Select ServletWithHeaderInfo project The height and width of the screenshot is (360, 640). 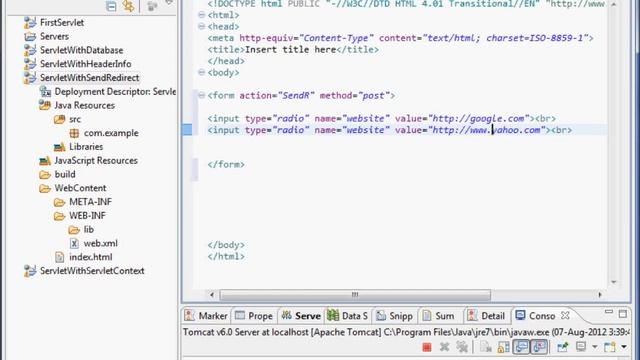tap(85, 64)
